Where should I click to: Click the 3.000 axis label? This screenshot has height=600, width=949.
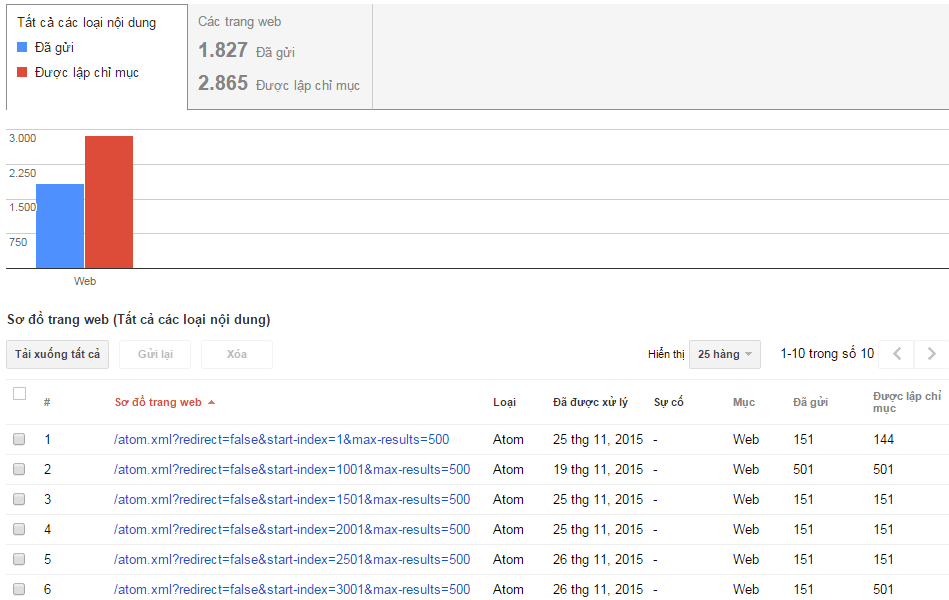click(22, 138)
